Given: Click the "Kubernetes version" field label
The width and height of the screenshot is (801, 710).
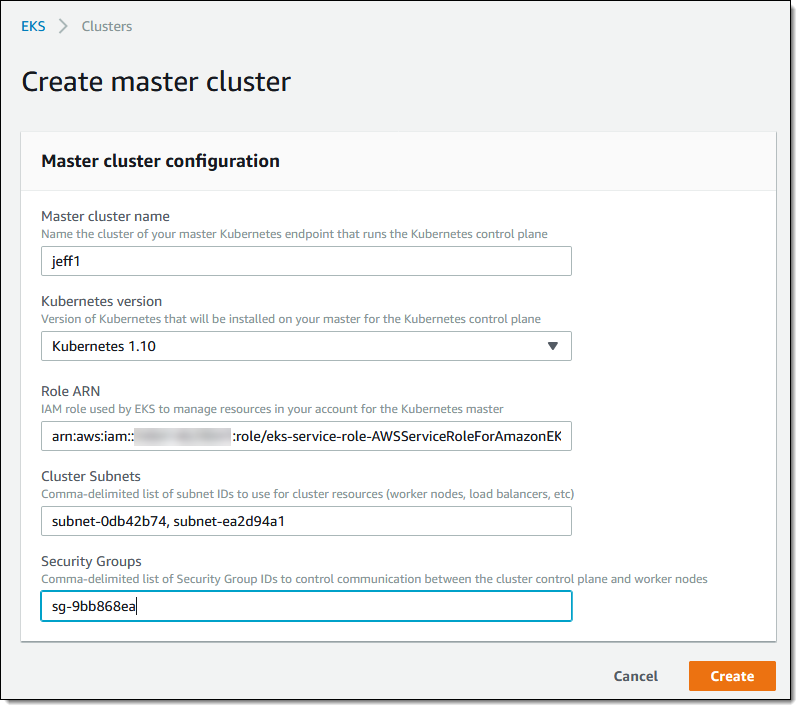Looking at the screenshot, I should click(x=101, y=301).
